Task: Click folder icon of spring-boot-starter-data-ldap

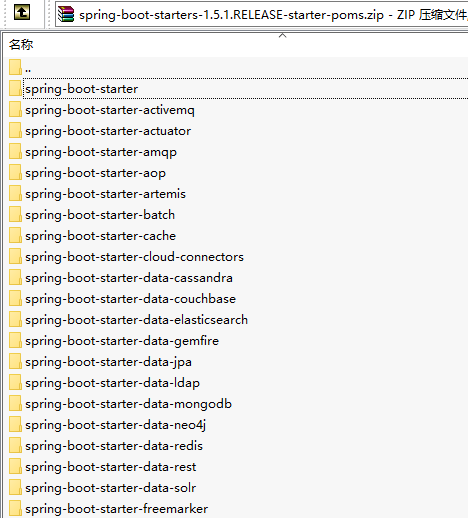Action: tap(15, 382)
